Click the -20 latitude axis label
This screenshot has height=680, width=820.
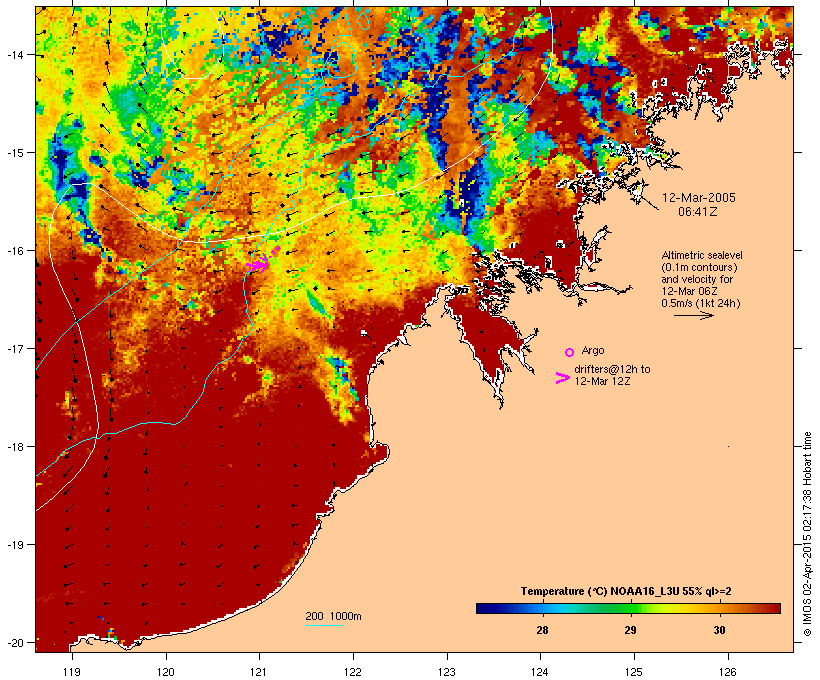14,642
